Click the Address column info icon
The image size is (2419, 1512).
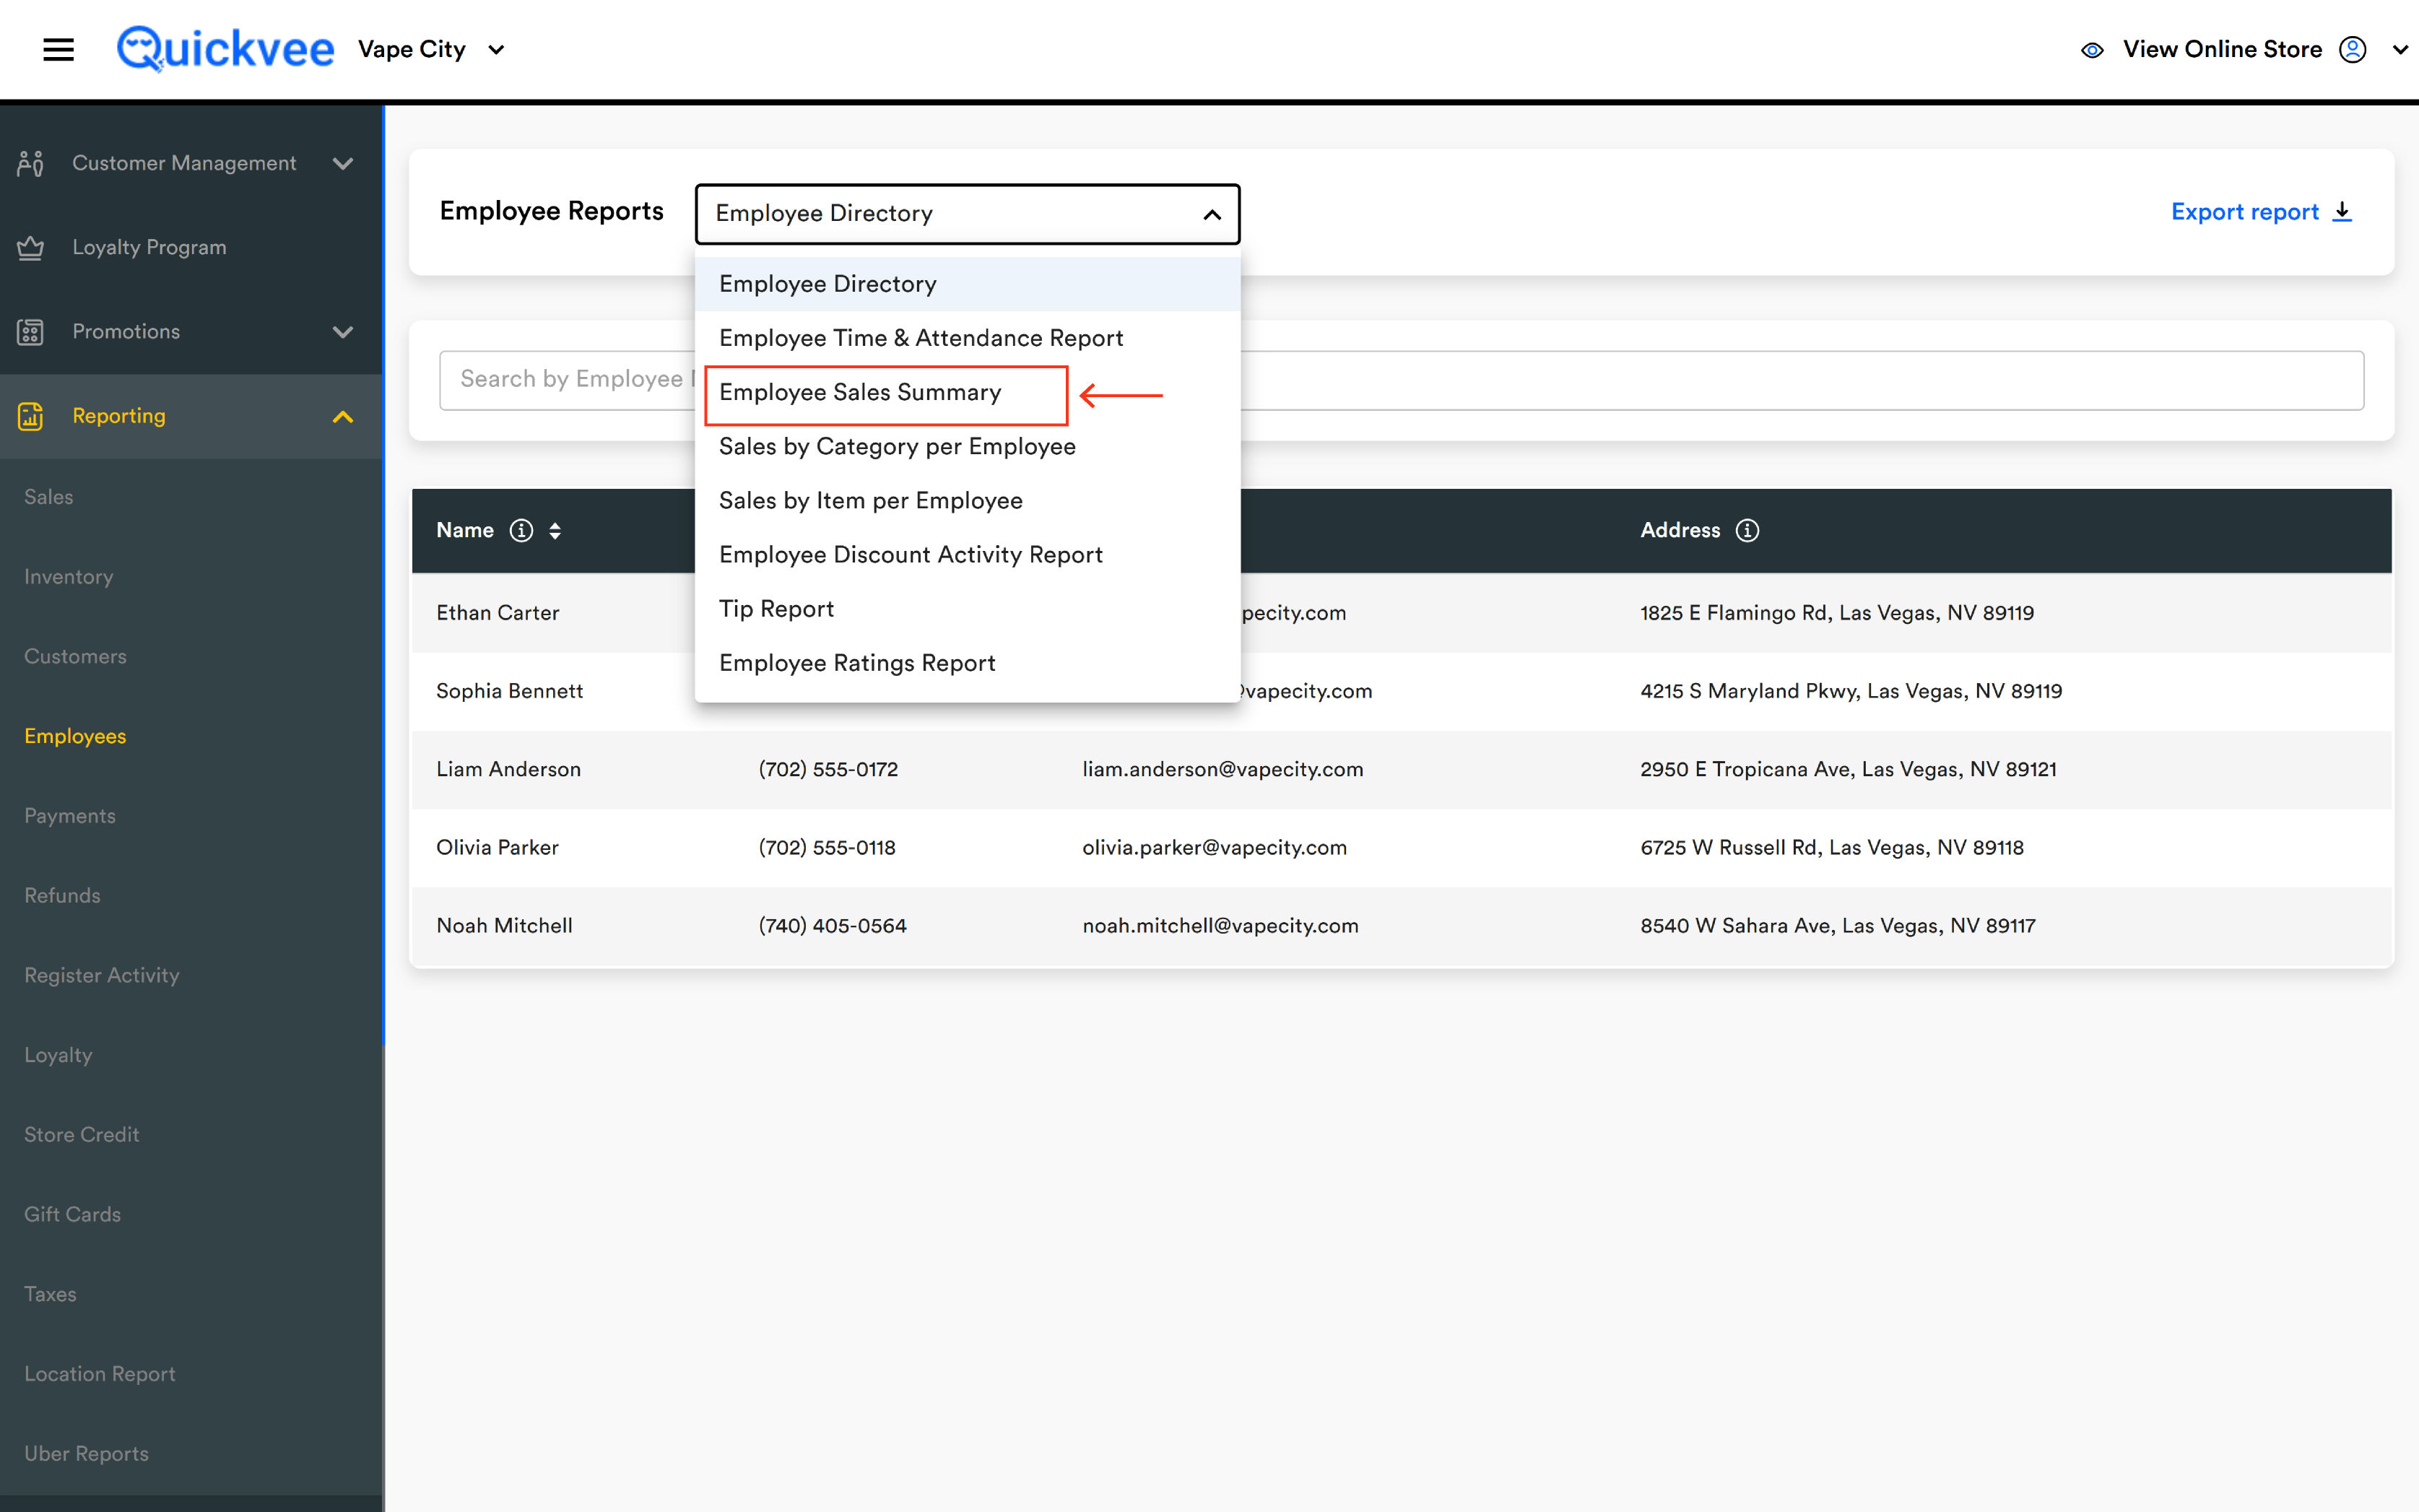click(x=1747, y=530)
